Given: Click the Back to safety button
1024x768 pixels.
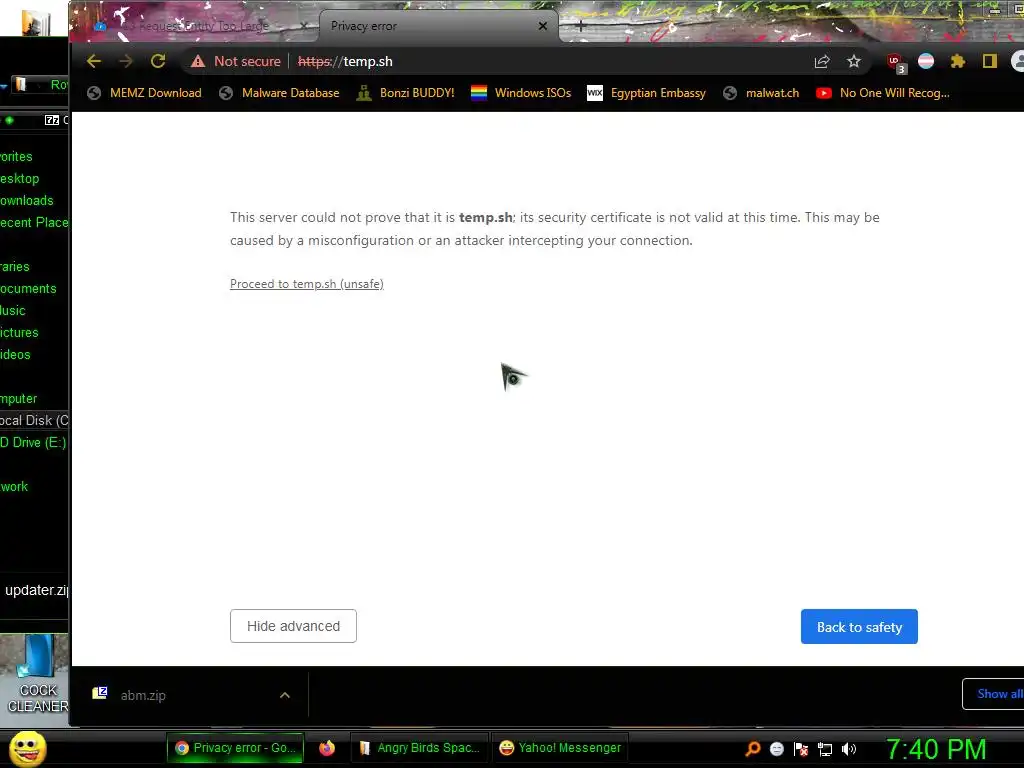Looking at the screenshot, I should point(859,627).
